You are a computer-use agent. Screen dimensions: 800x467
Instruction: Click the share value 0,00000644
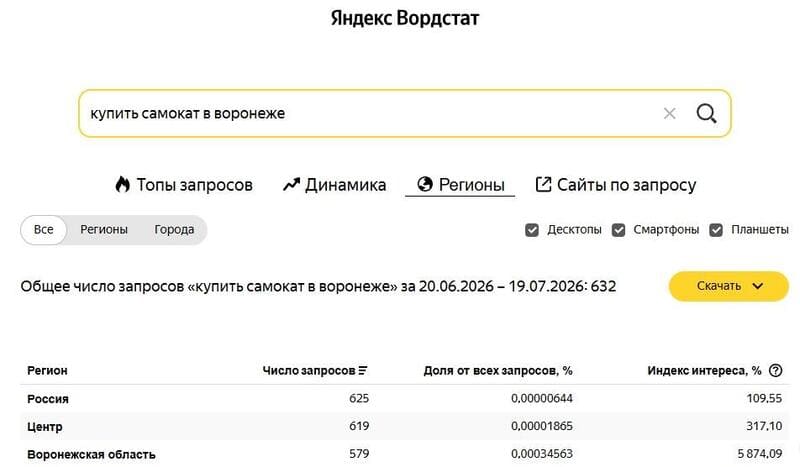pyautogui.click(x=542, y=399)
